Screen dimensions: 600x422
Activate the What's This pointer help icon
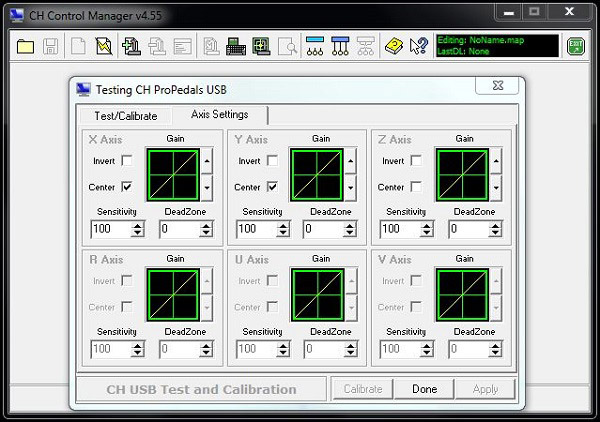419,46
